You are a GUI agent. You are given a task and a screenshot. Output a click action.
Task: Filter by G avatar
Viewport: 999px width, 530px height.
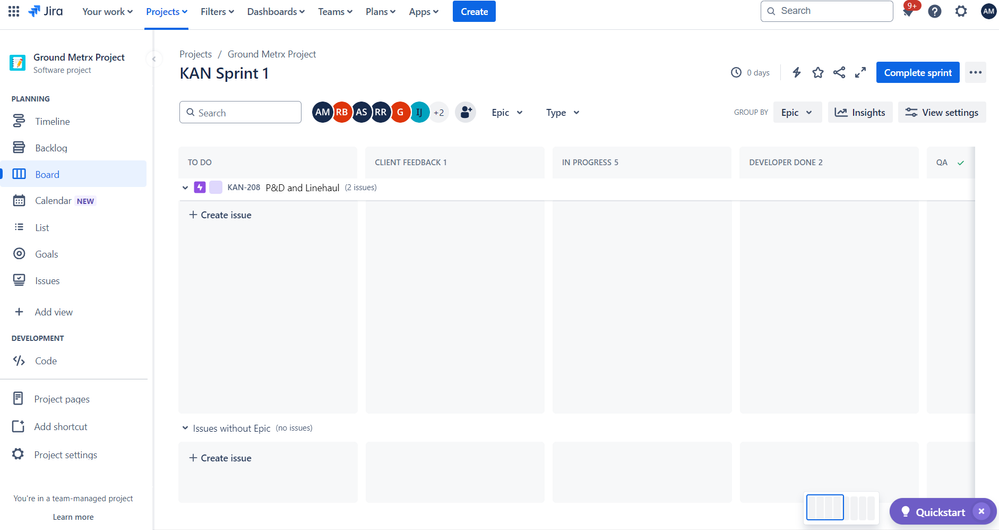pos(400,112)
